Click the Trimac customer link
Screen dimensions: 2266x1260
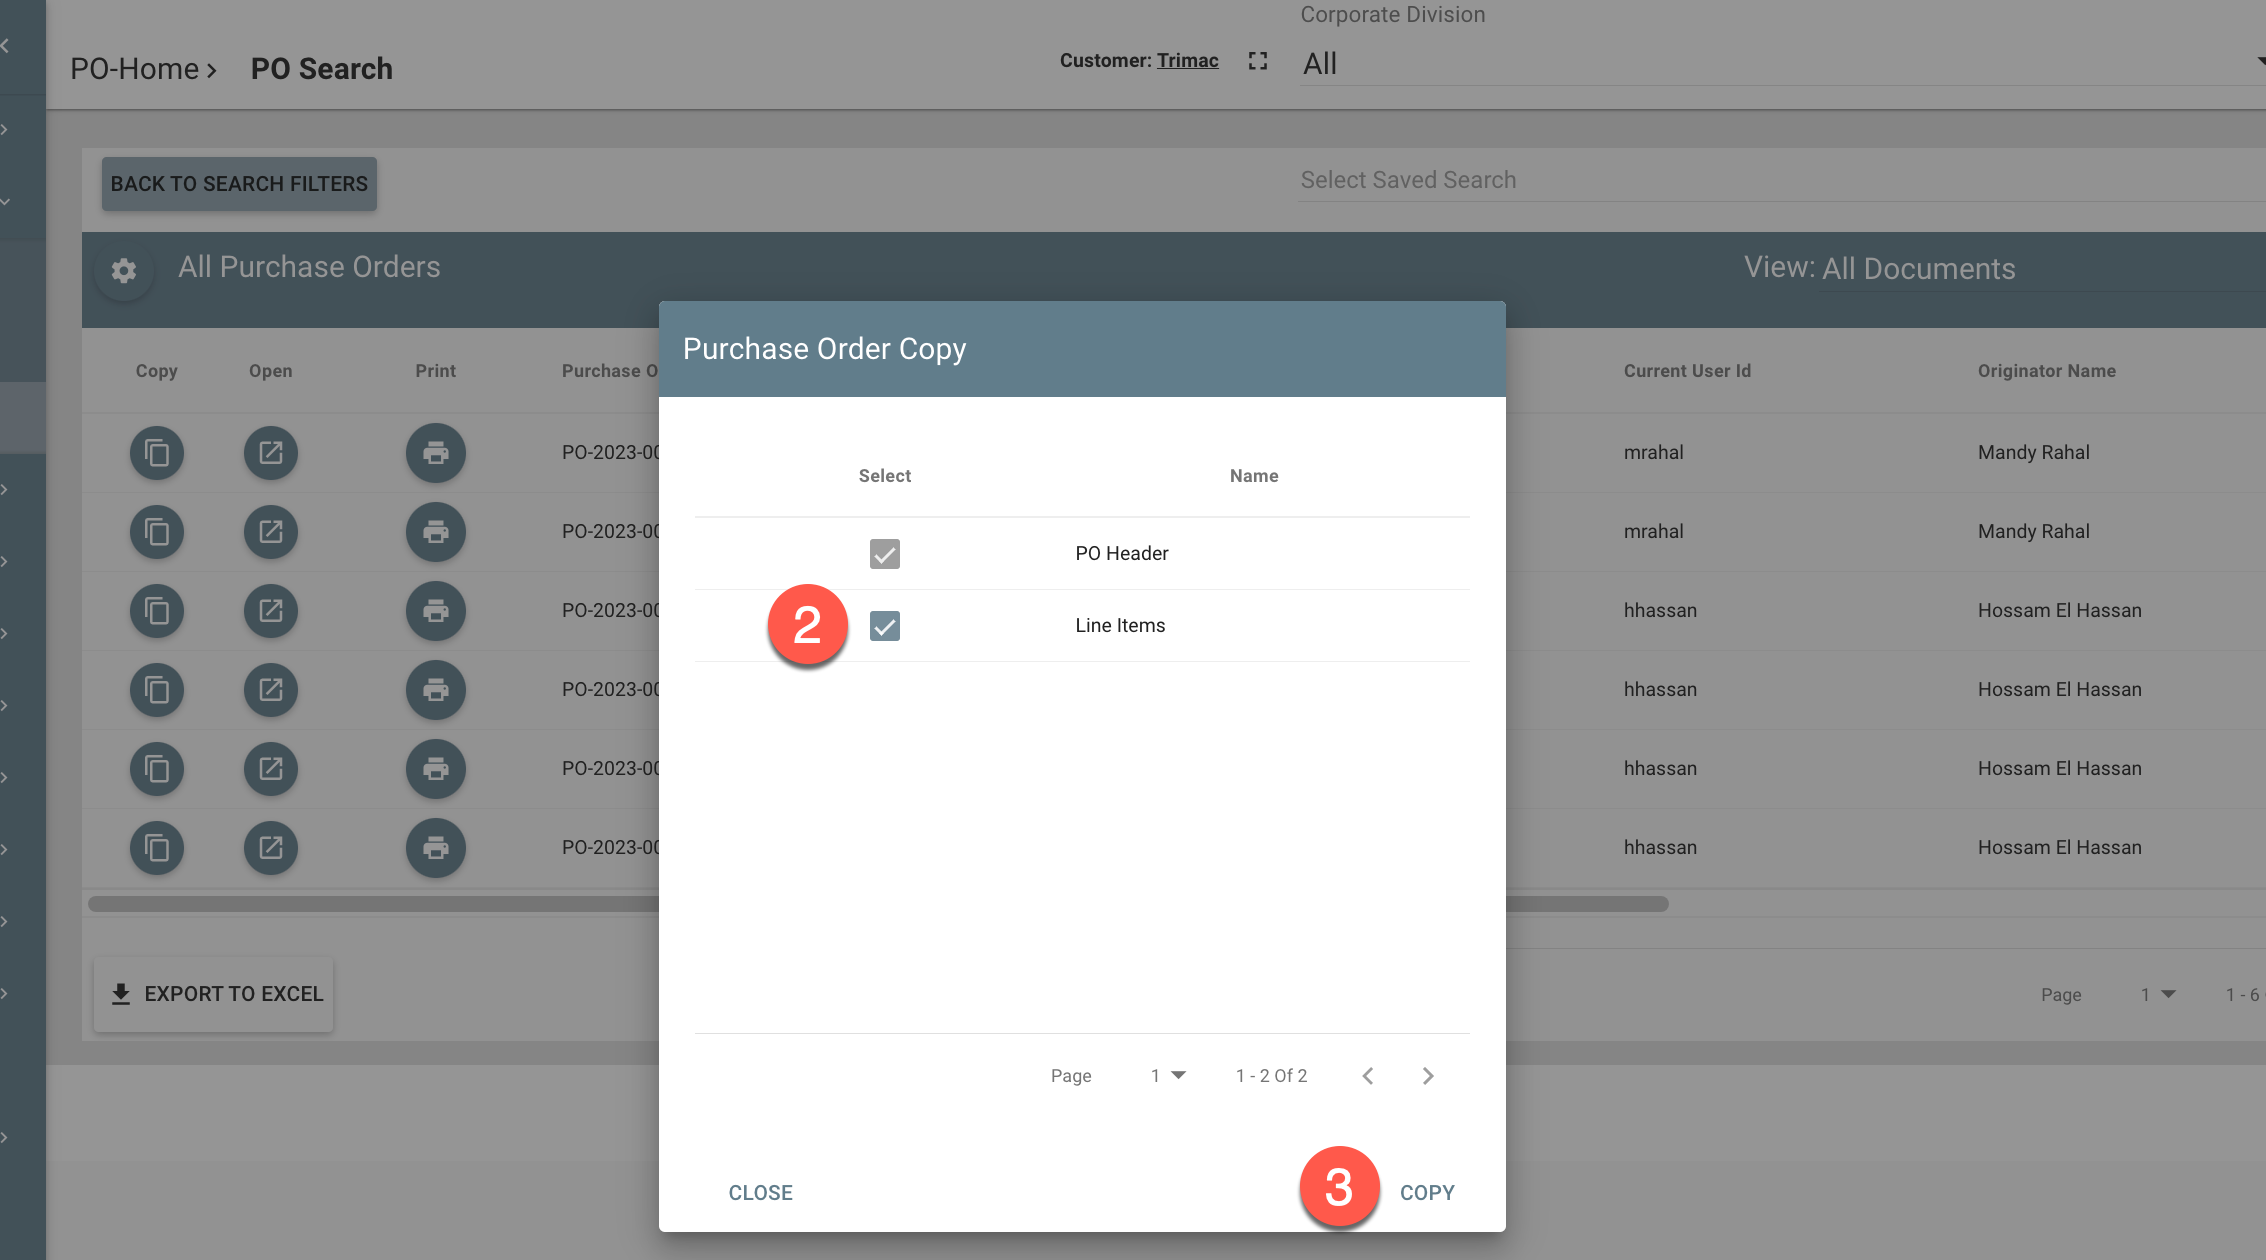click(1188, 61)
